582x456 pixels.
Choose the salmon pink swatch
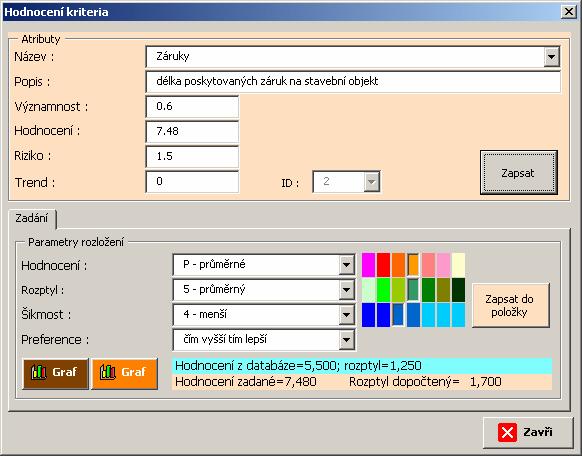point(428,265)
